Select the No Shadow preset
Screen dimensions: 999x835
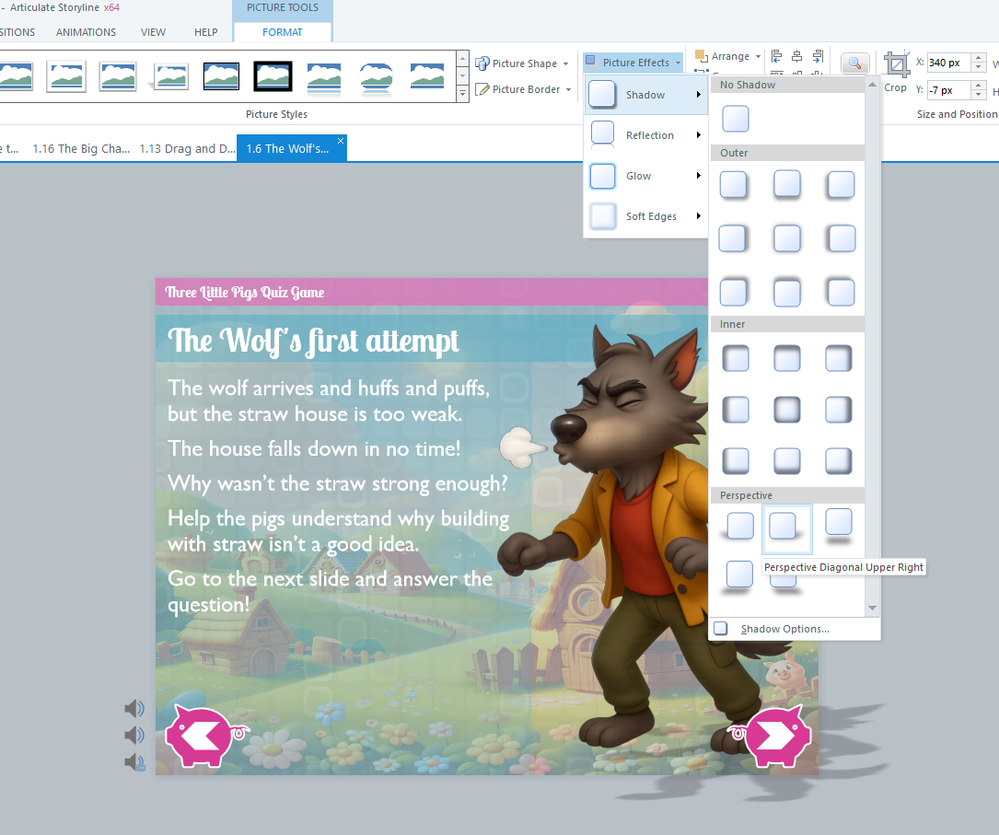click(735, 119)
